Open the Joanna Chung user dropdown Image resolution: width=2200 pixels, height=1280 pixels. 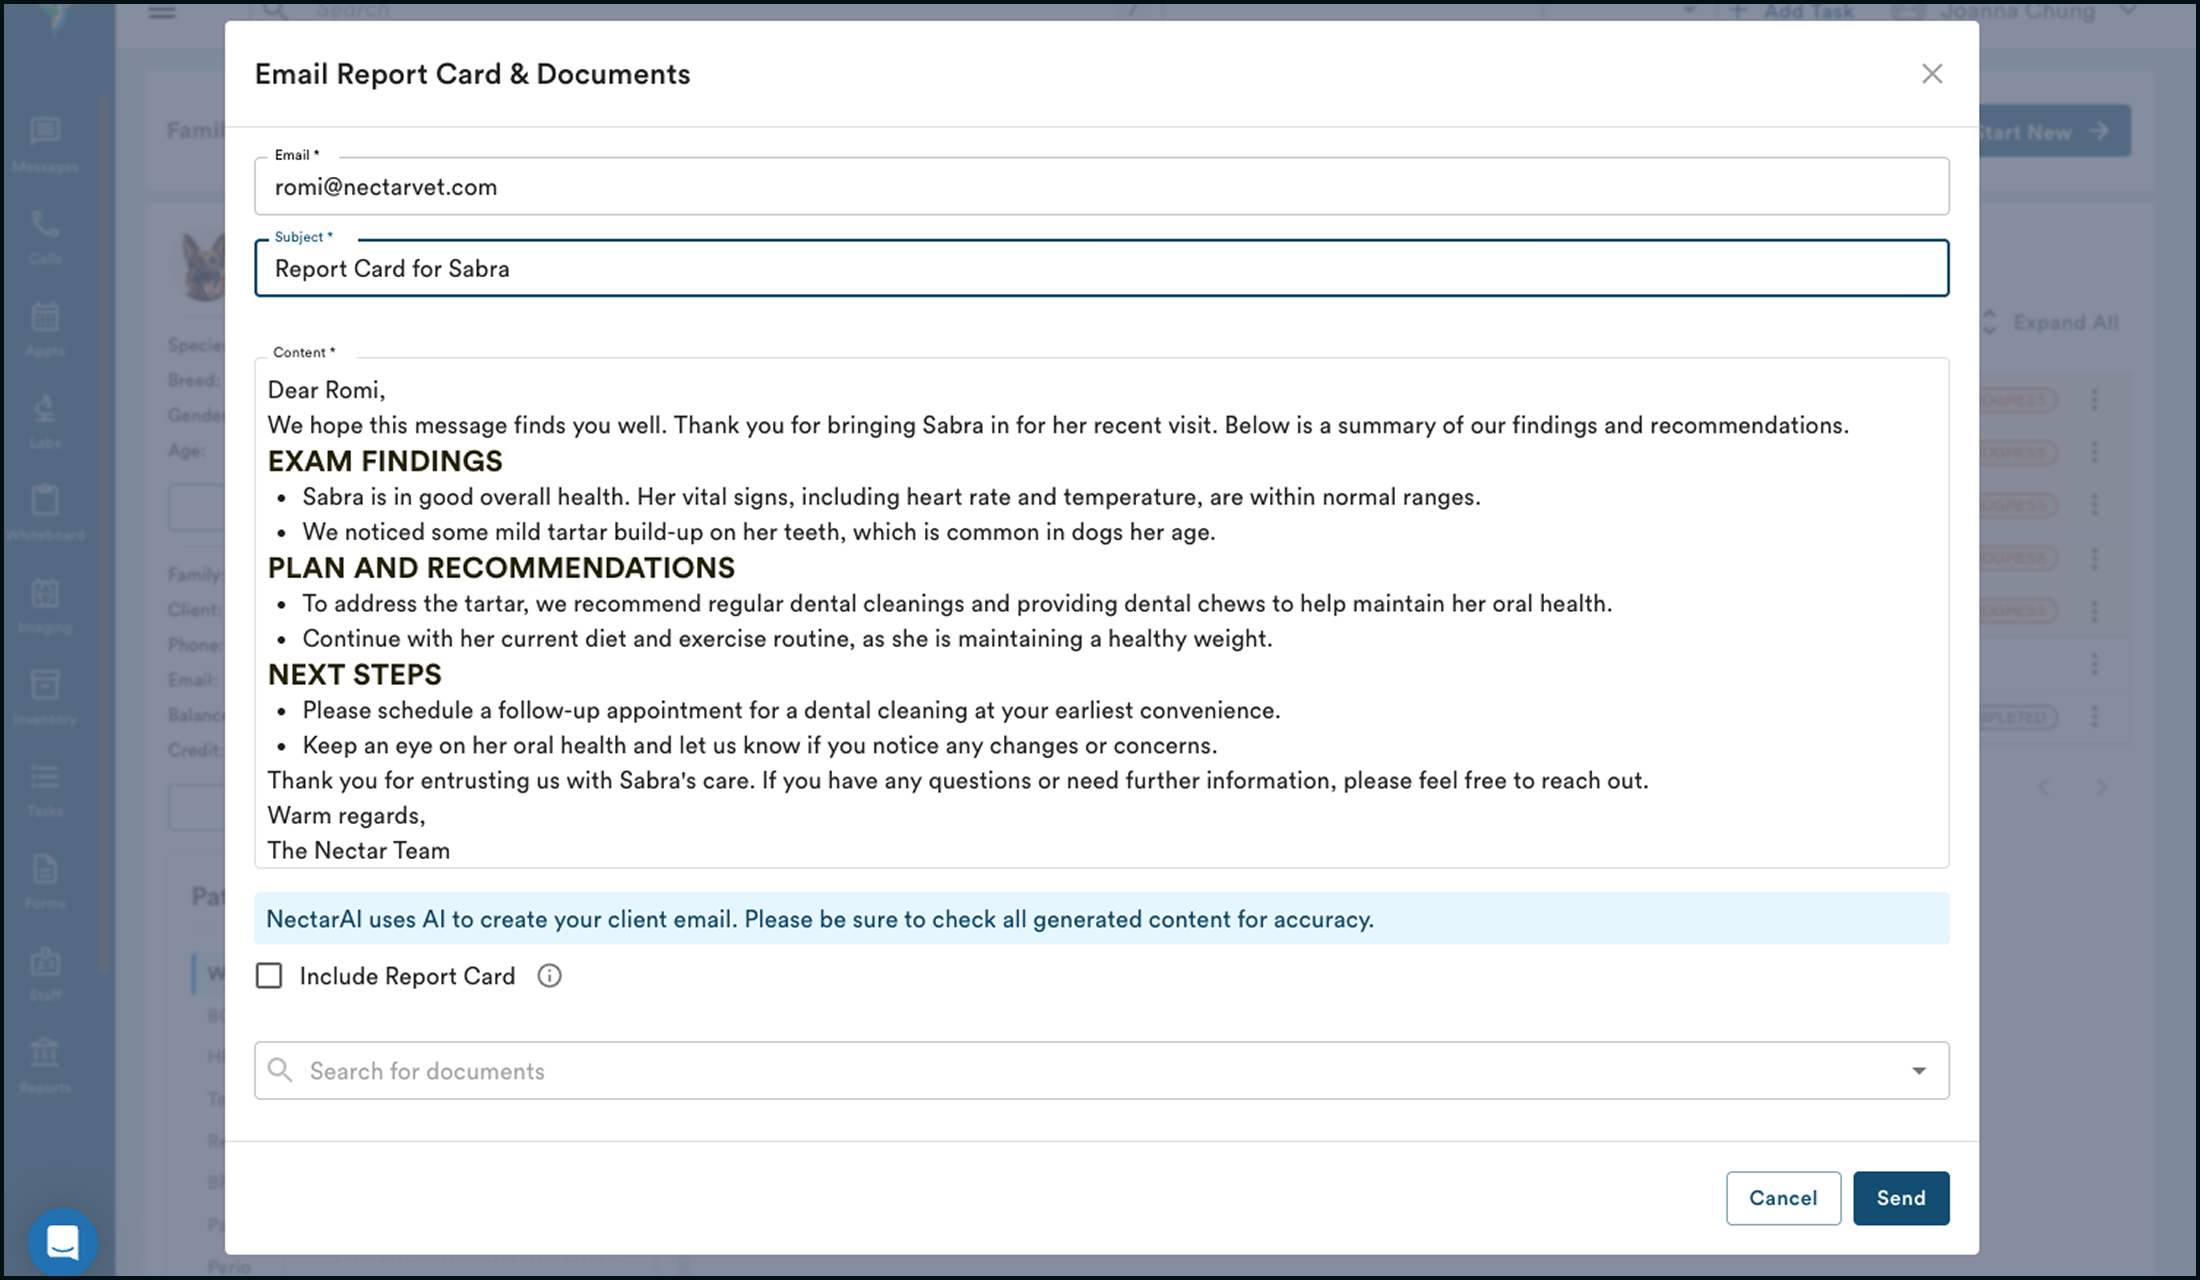(2020, 12)
